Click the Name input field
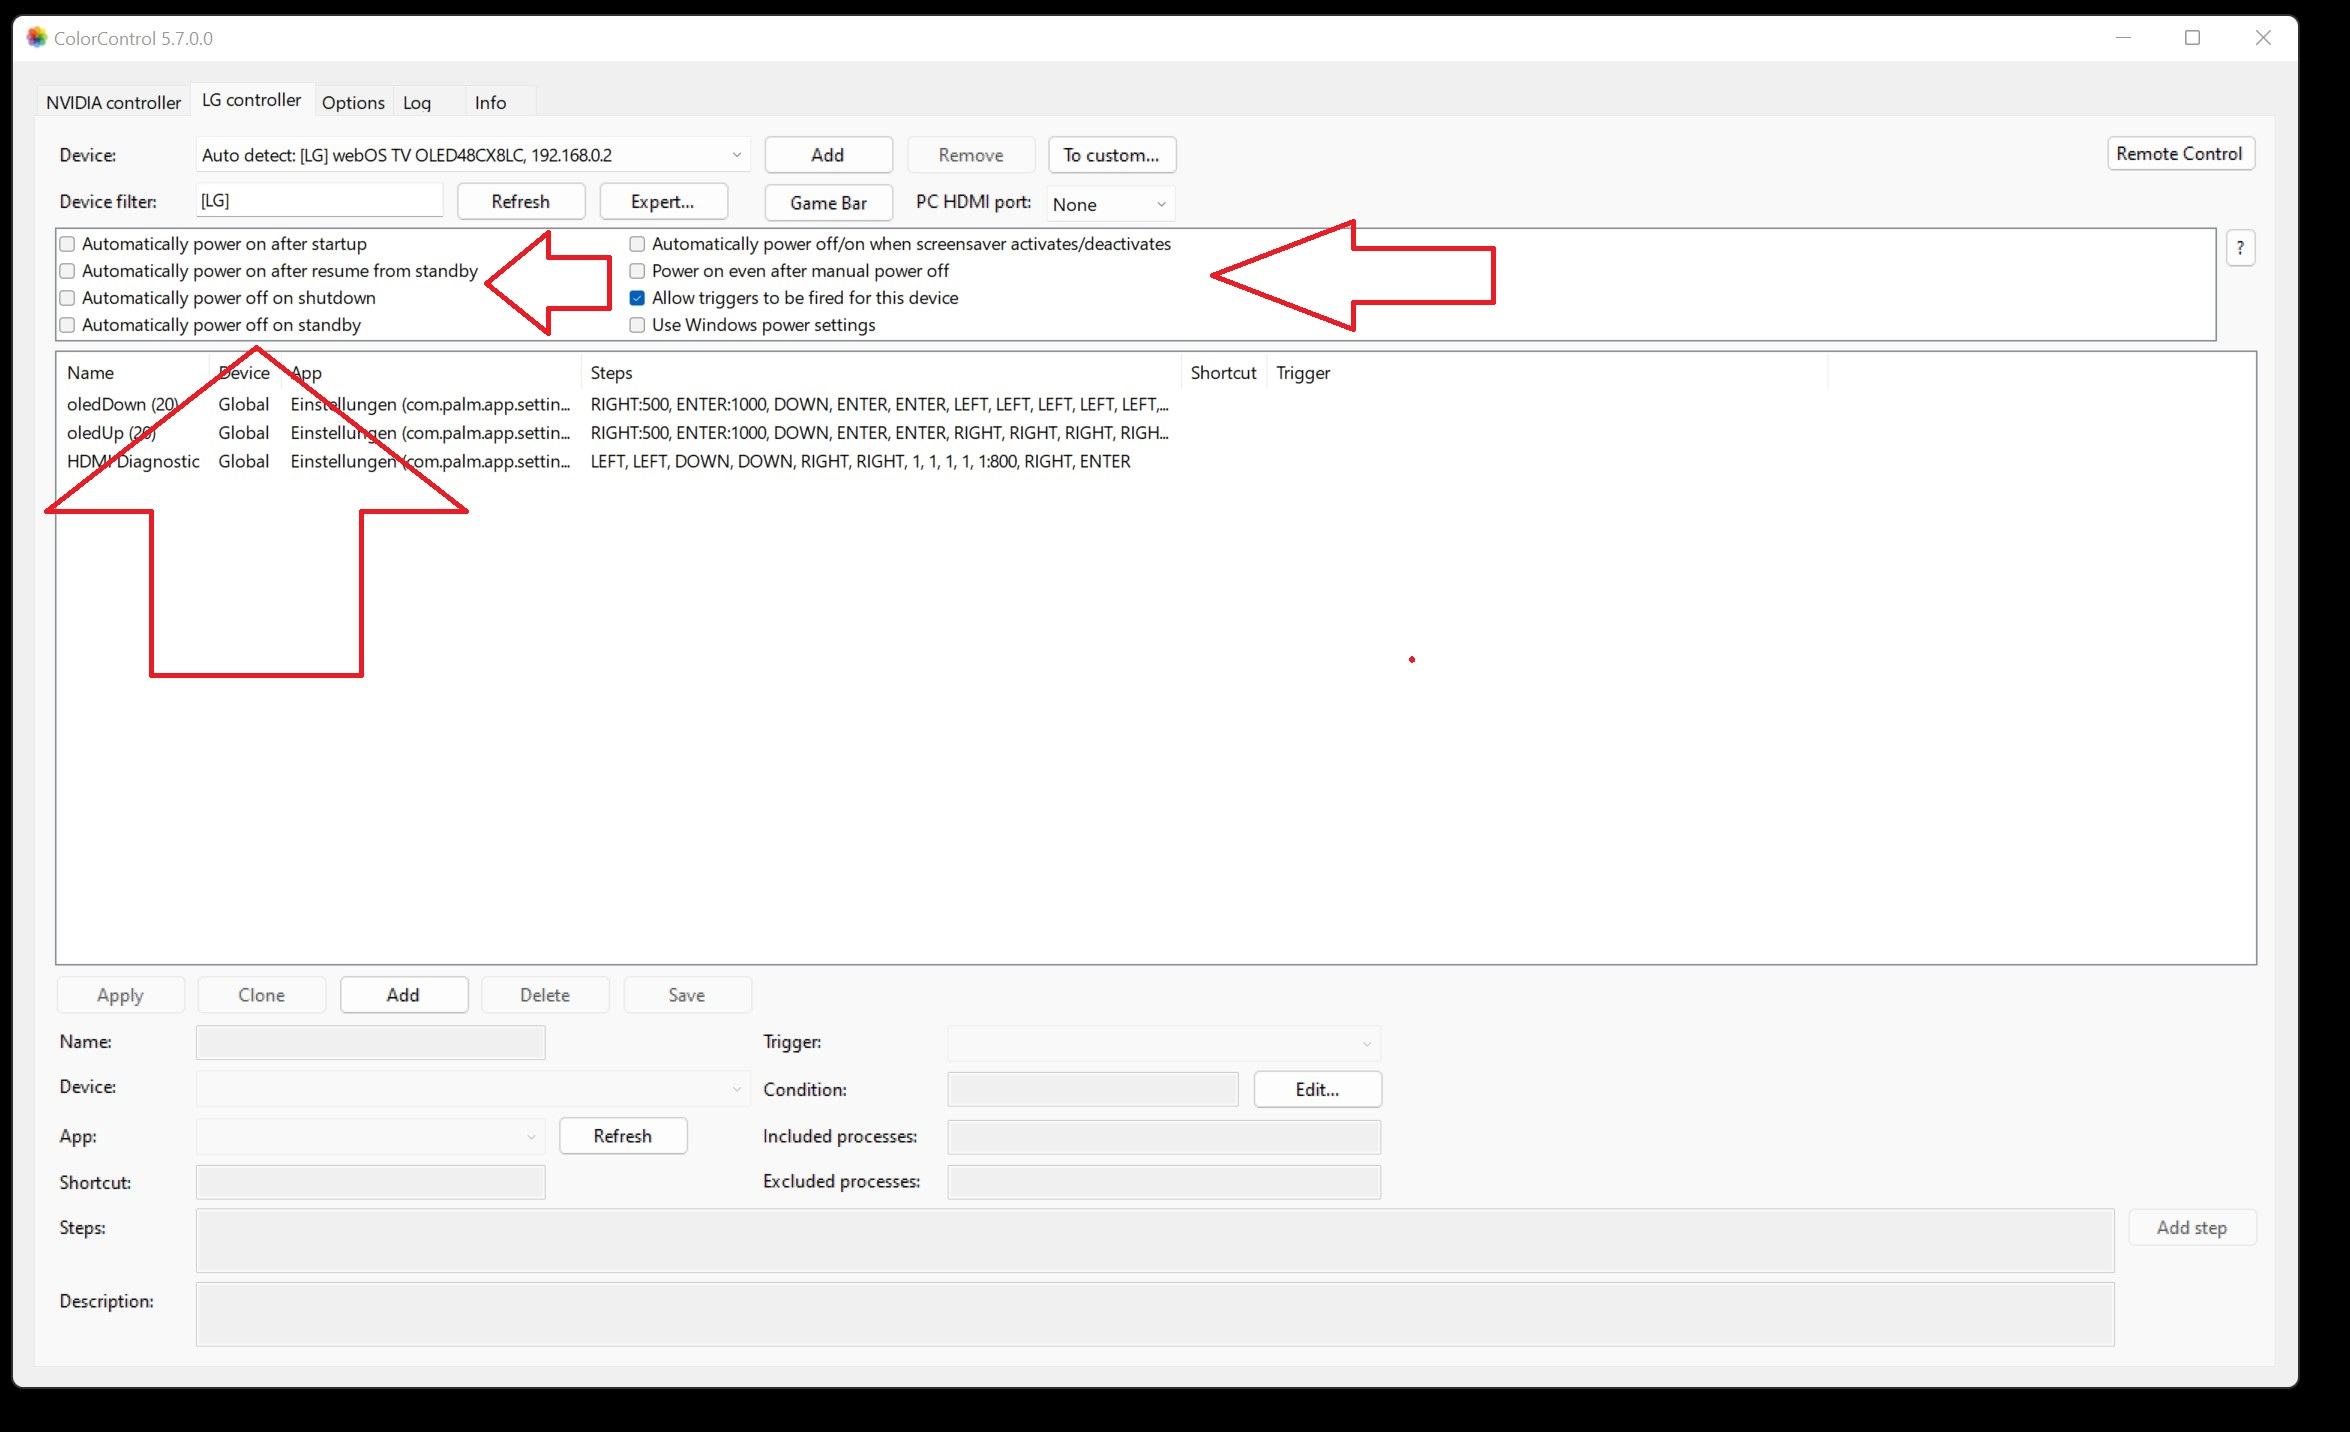2350x1432 pixels. coord(373,1039)
